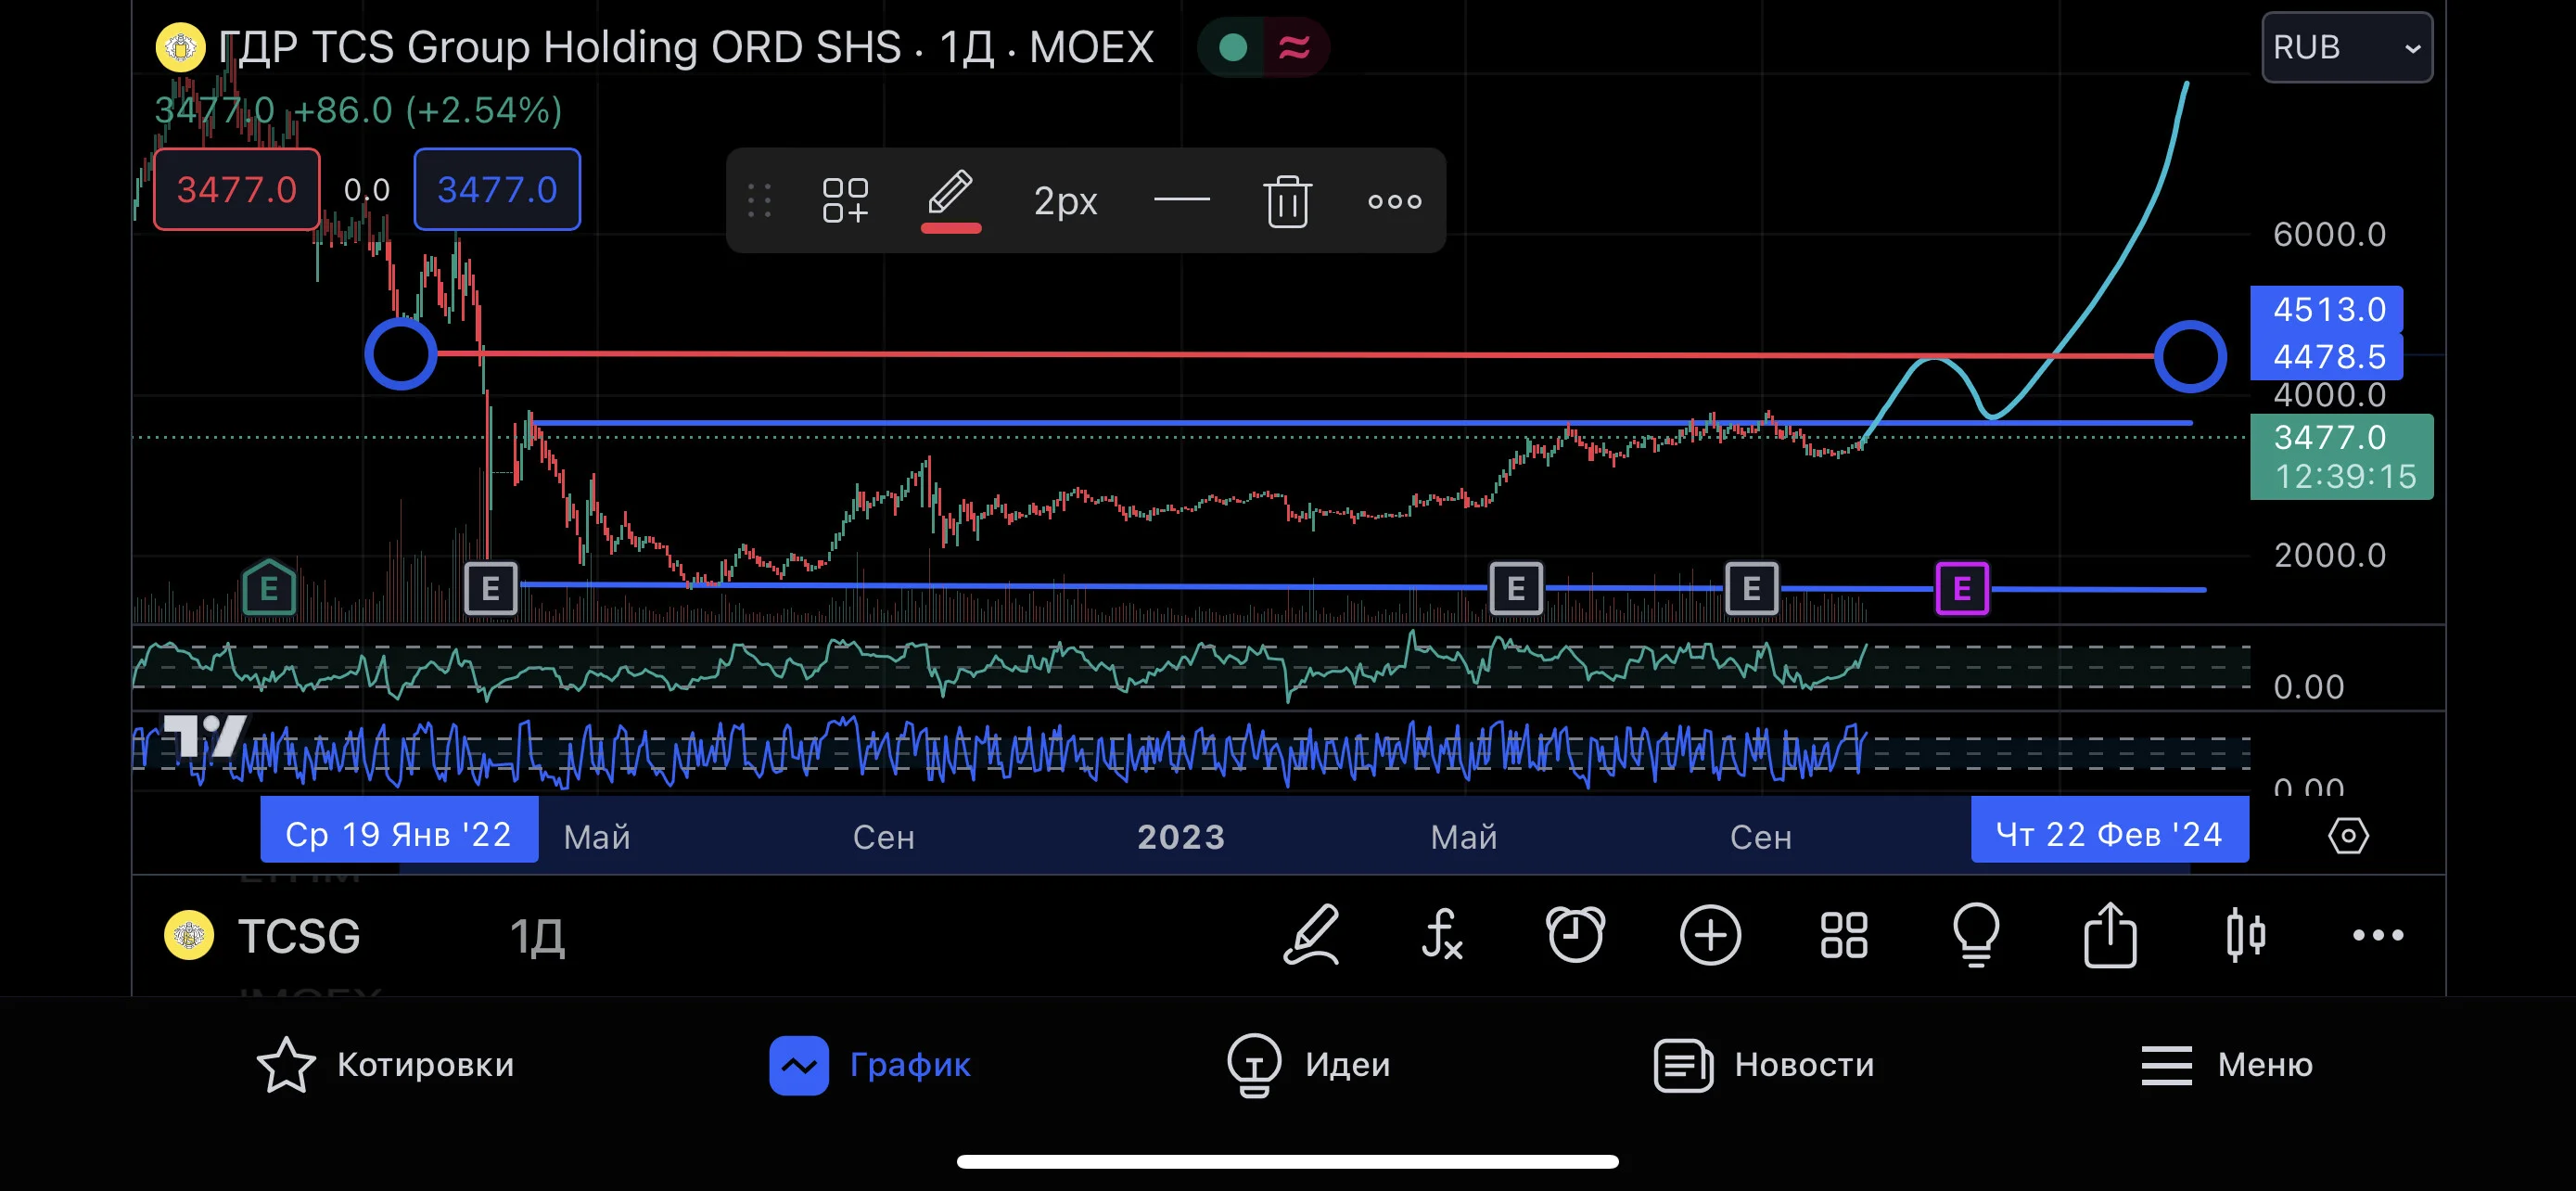This screenshot has height=1191, width=2576.
Task: Choose the line style dash option
Action: [x=1182, y=200]
